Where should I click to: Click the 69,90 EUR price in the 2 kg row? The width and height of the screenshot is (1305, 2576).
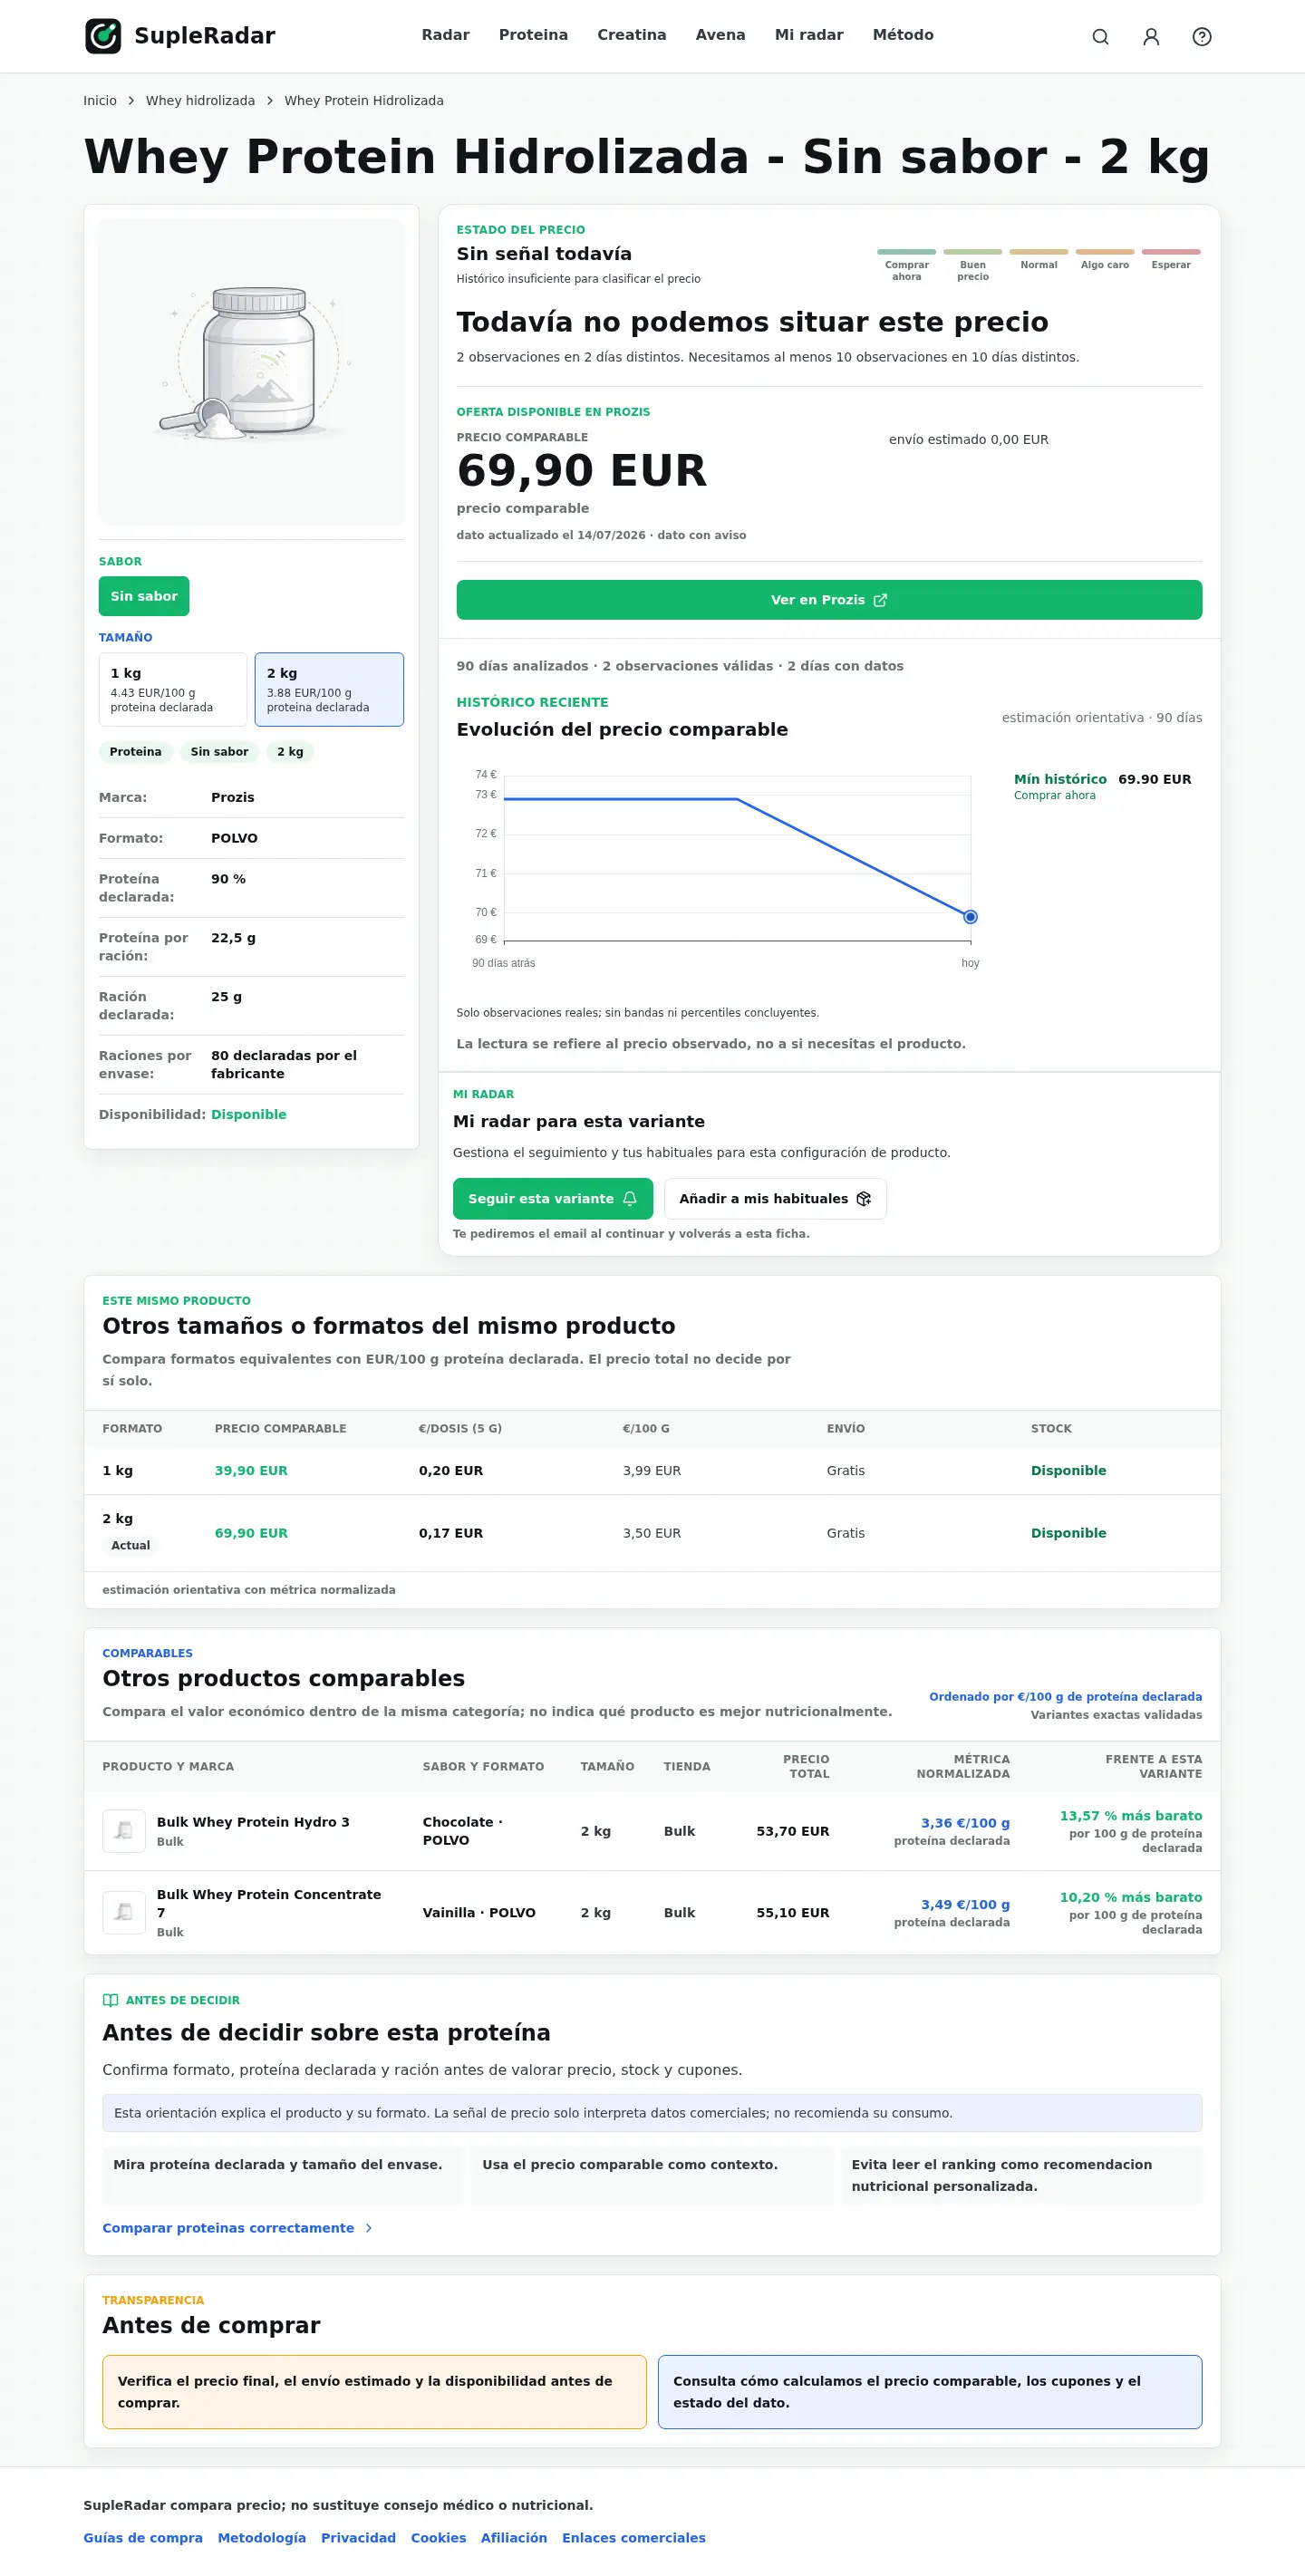click(x=251, y=1533)
